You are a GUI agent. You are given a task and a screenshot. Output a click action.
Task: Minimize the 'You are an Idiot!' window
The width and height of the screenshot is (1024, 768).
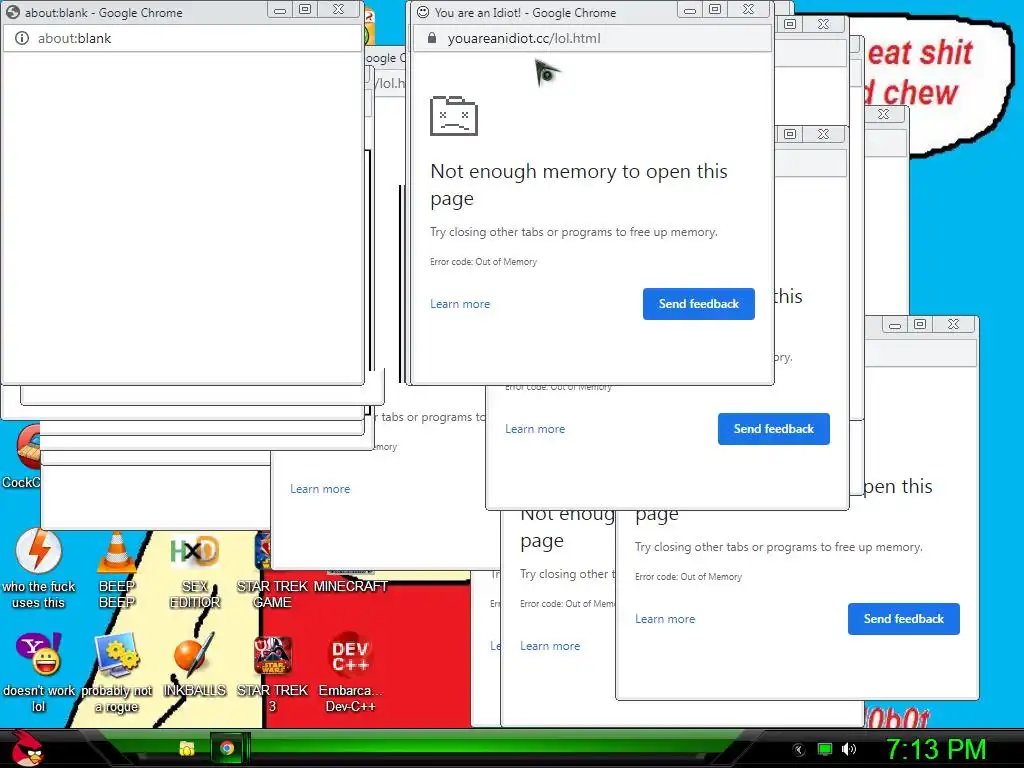(690, 10)
